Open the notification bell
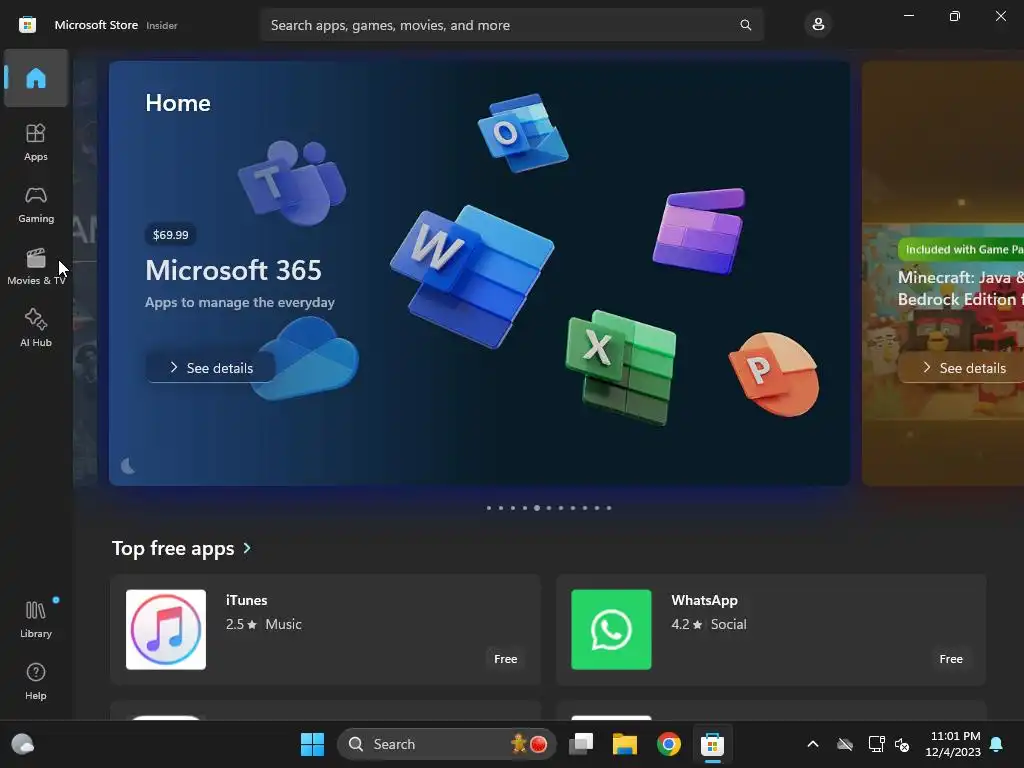This screenshot has height=768, width=1024. point(997,744)
